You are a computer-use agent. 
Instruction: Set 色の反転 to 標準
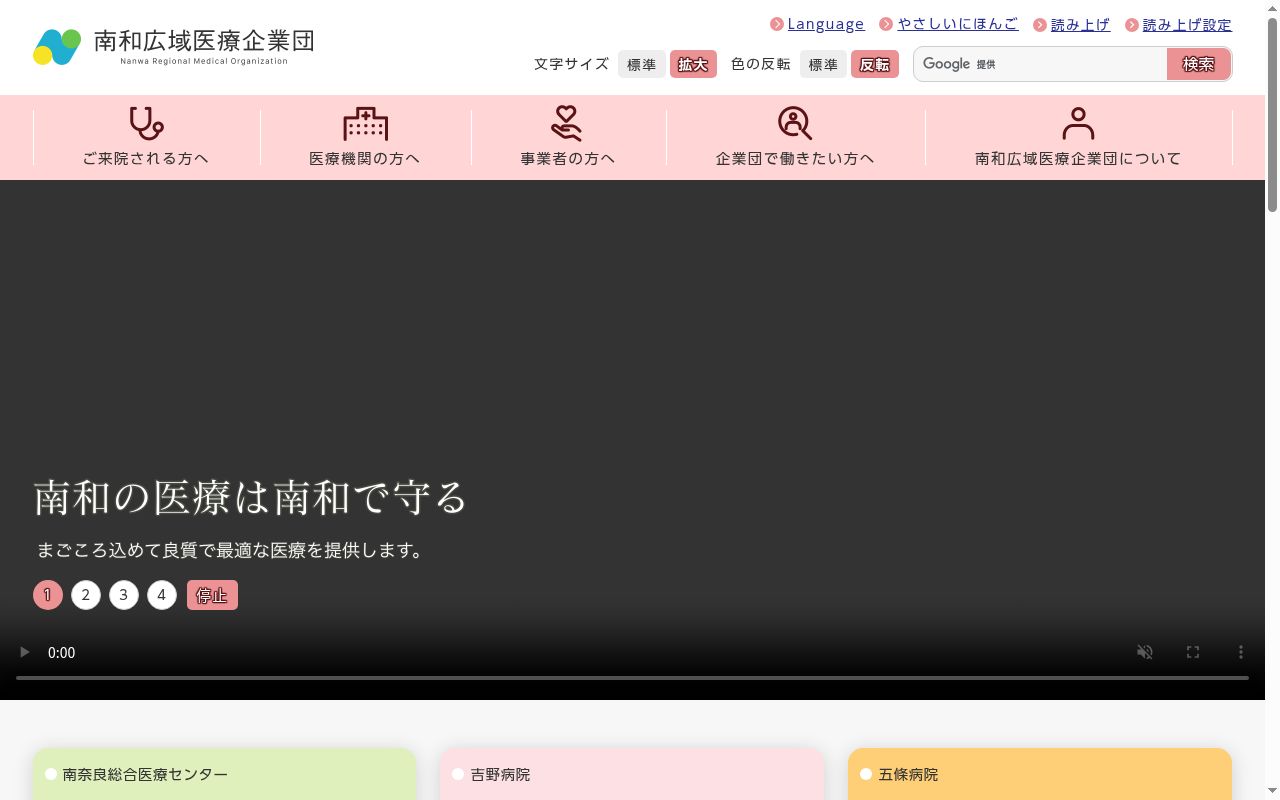[823, 64]
